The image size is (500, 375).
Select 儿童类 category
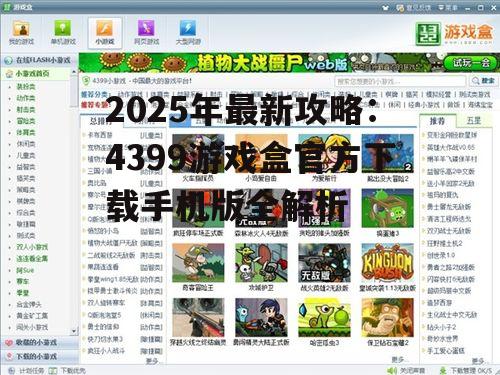26,155
